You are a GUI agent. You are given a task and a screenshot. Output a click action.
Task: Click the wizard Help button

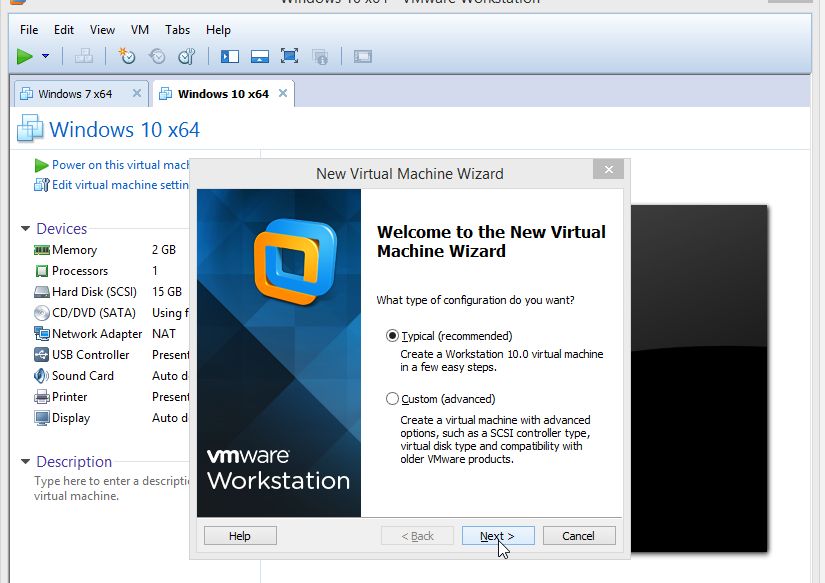click(240, 536)
